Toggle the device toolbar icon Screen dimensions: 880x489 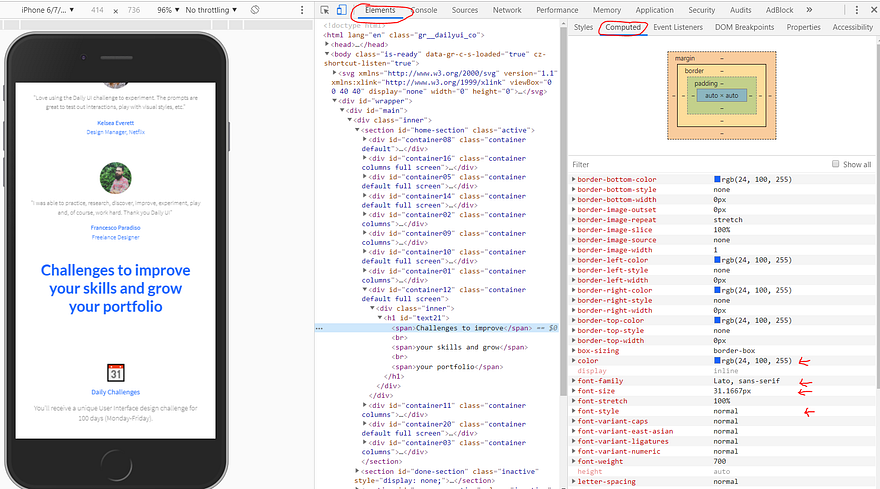pyautogui.click(x=341, y=10)
